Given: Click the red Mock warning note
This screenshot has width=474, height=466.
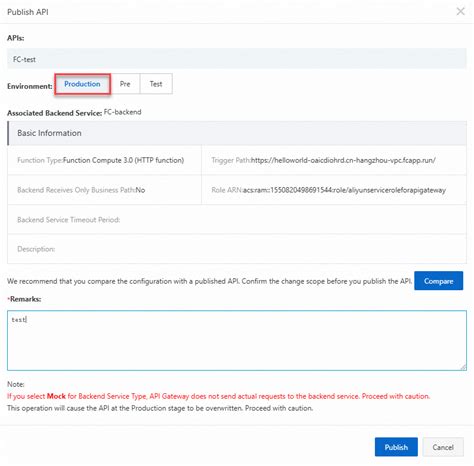Looking at the screenshot, I should 218,396.
